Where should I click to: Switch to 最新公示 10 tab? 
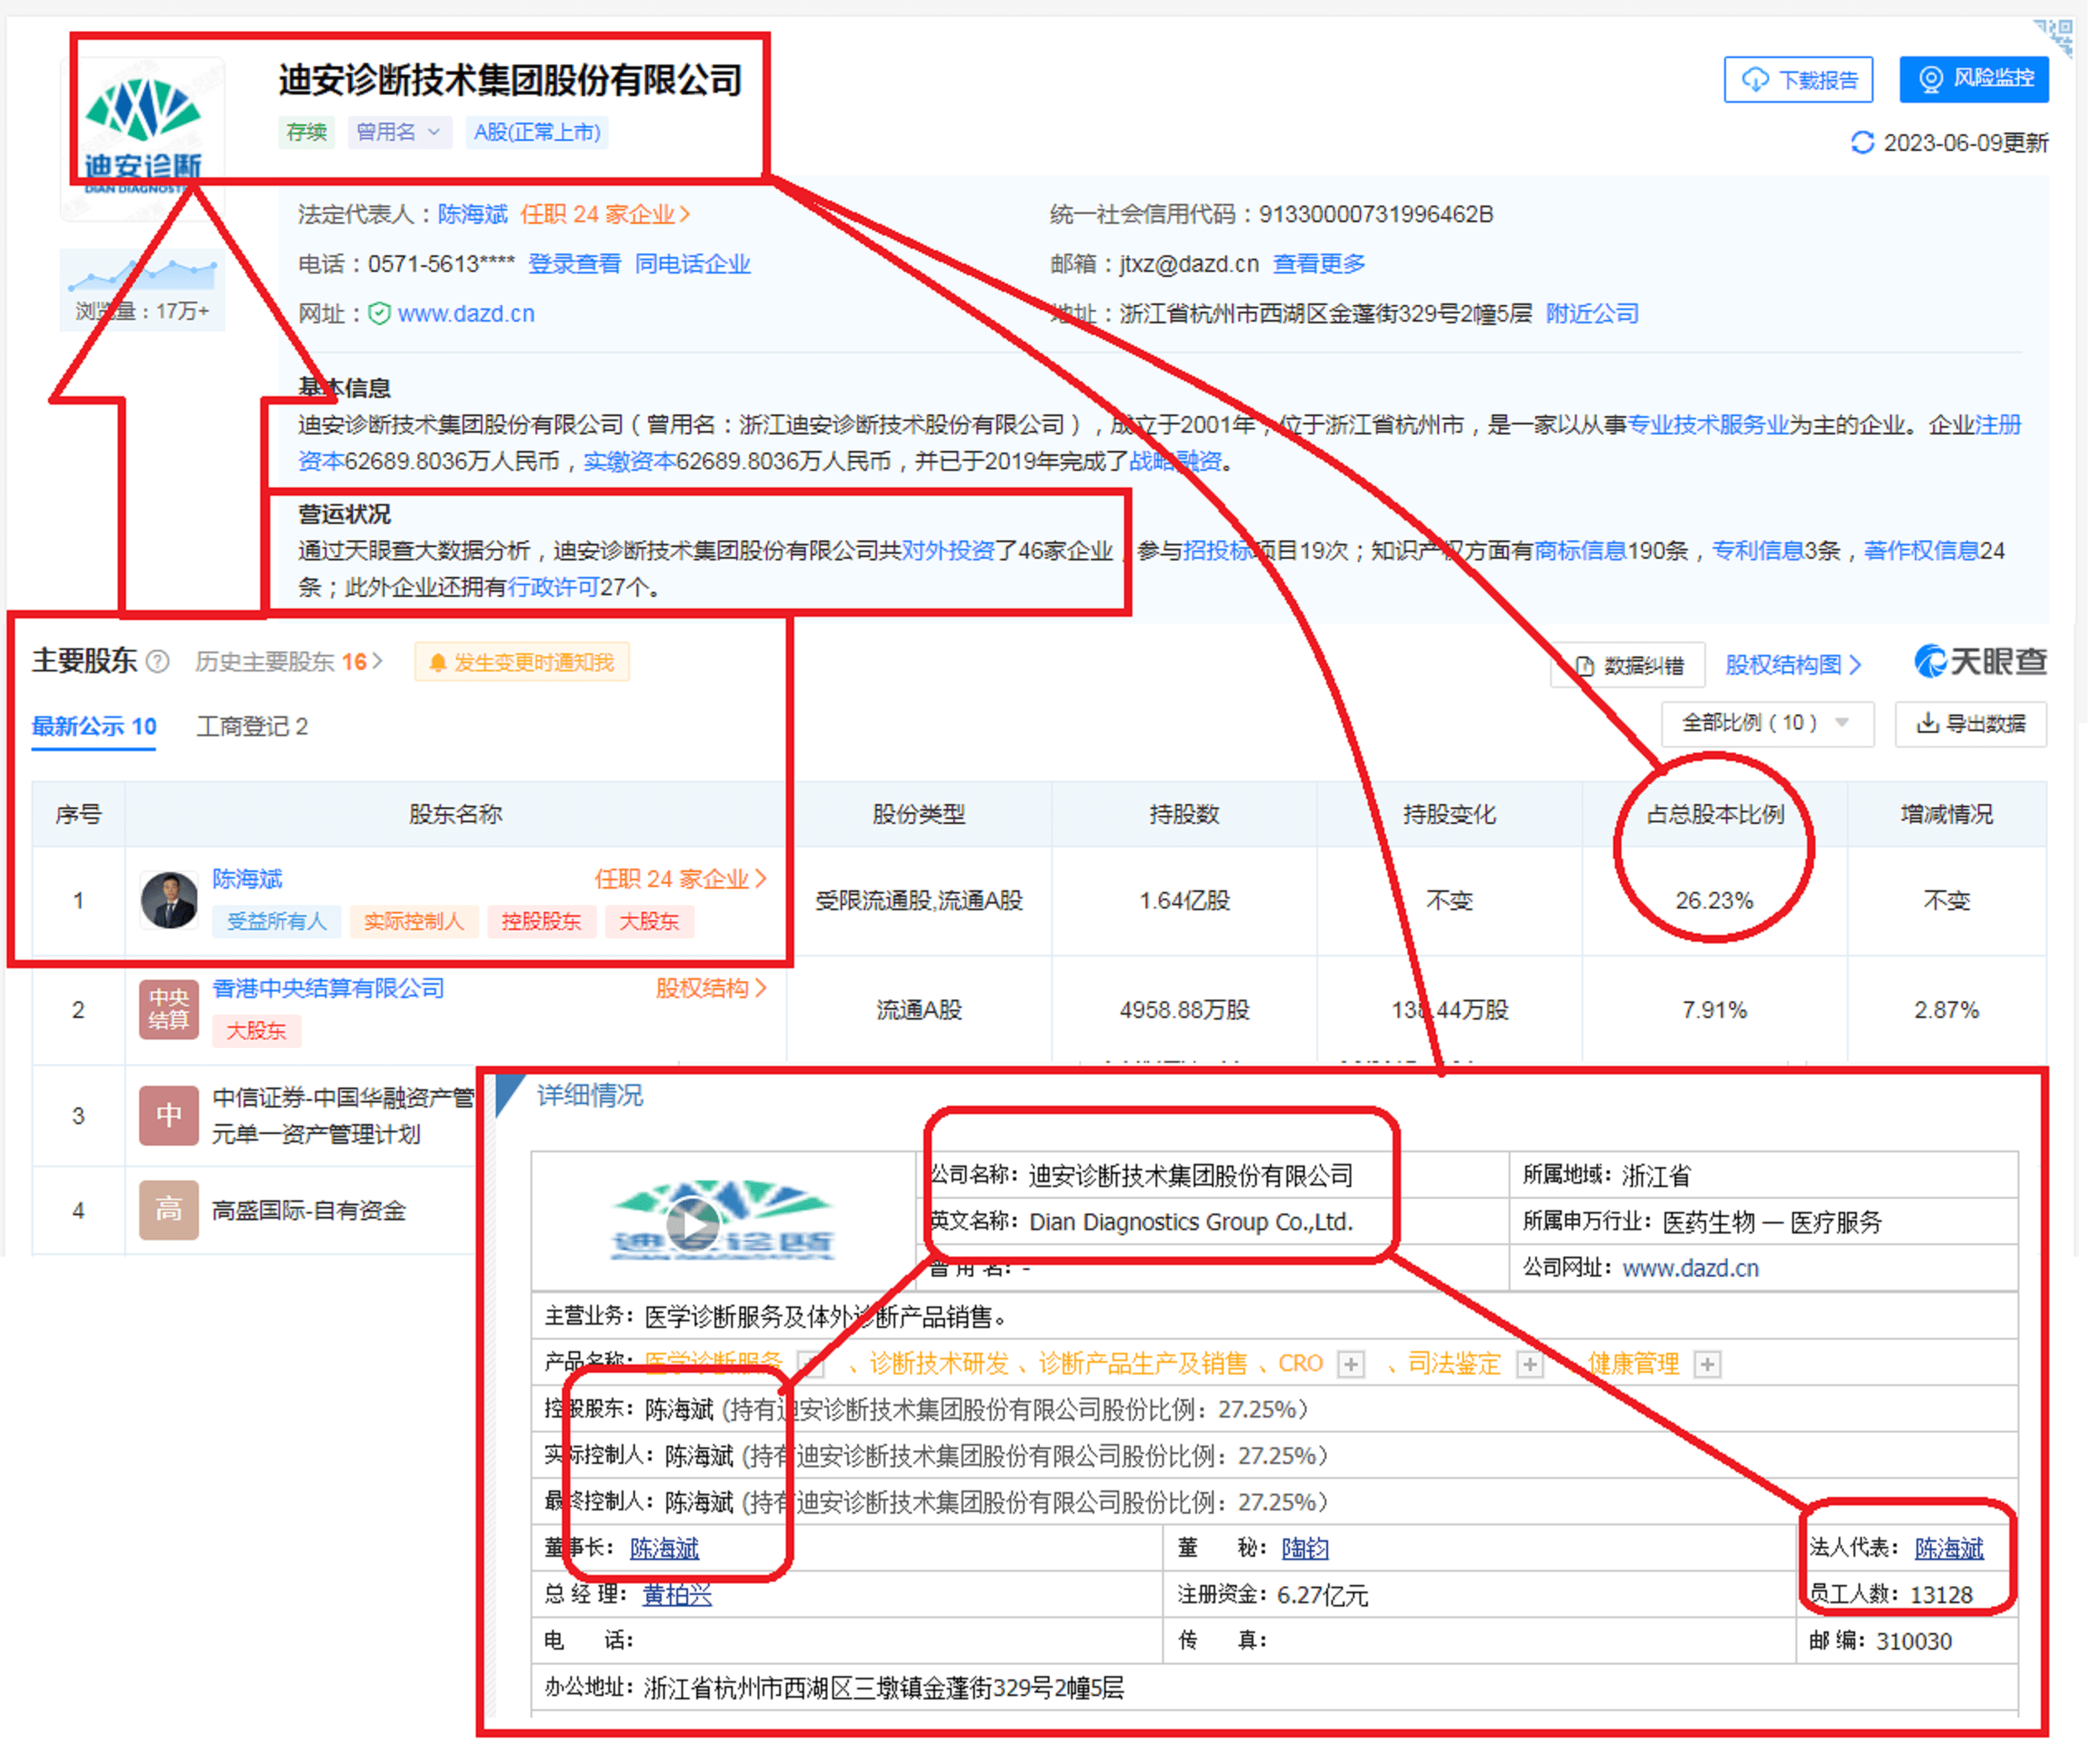(94, 727)
